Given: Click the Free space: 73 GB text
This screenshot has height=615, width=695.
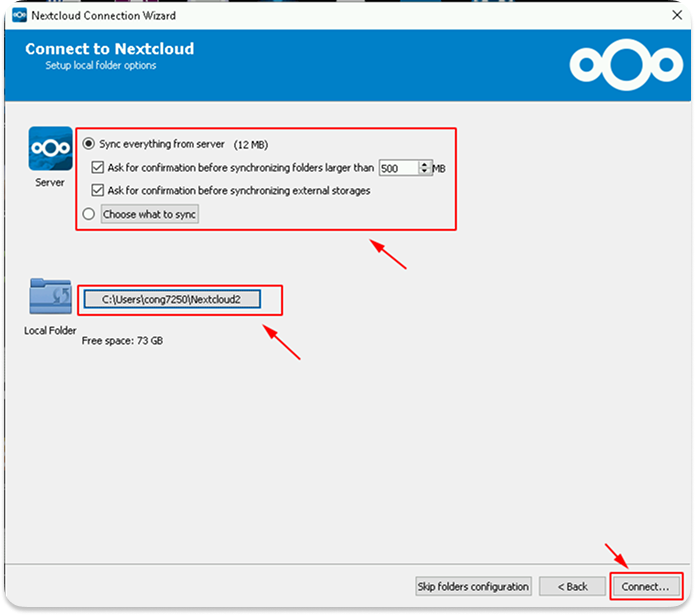Looking at the screenshot, I should [x=122, y=341].
